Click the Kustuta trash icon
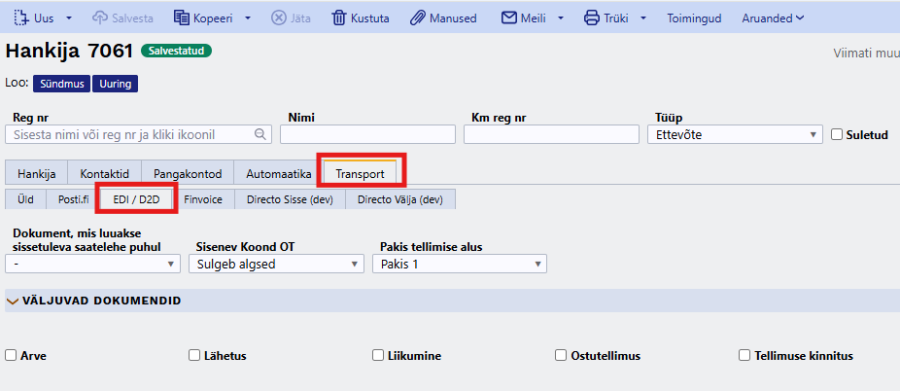The width and height of the screenshot is (900, 391). point(339,18)
